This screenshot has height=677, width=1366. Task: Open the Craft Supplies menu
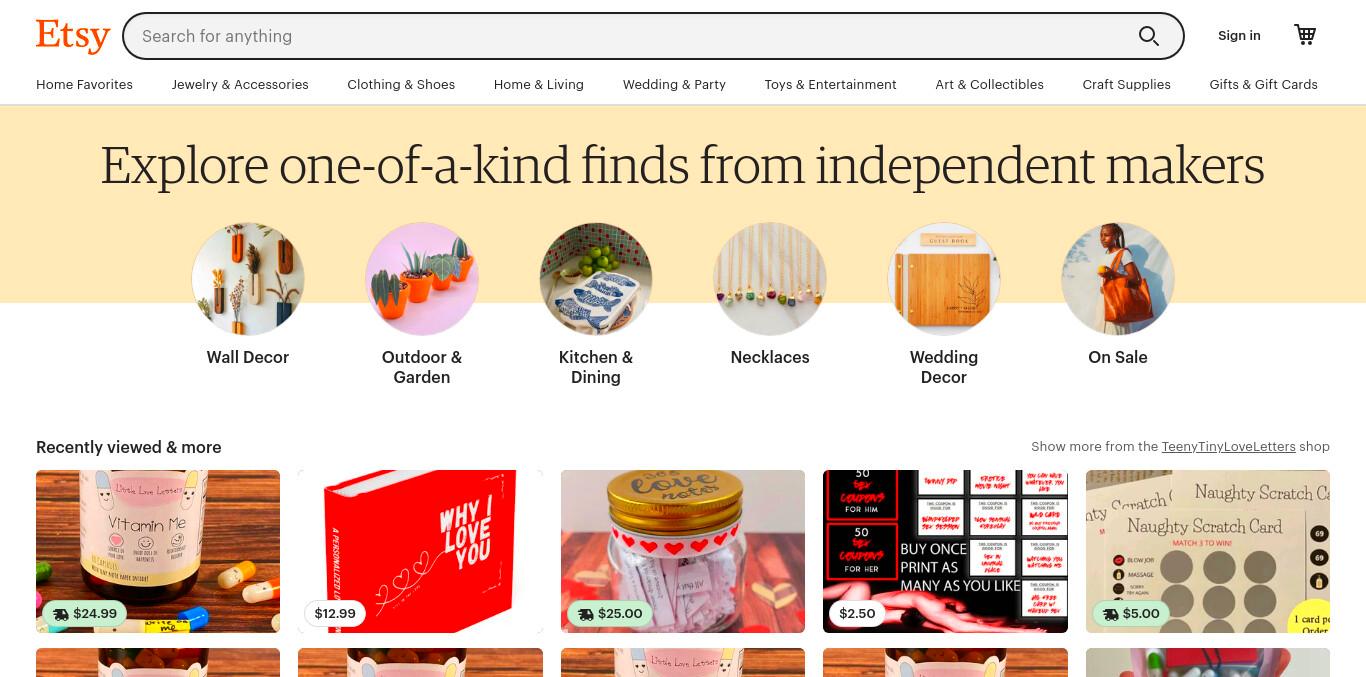1126,85
